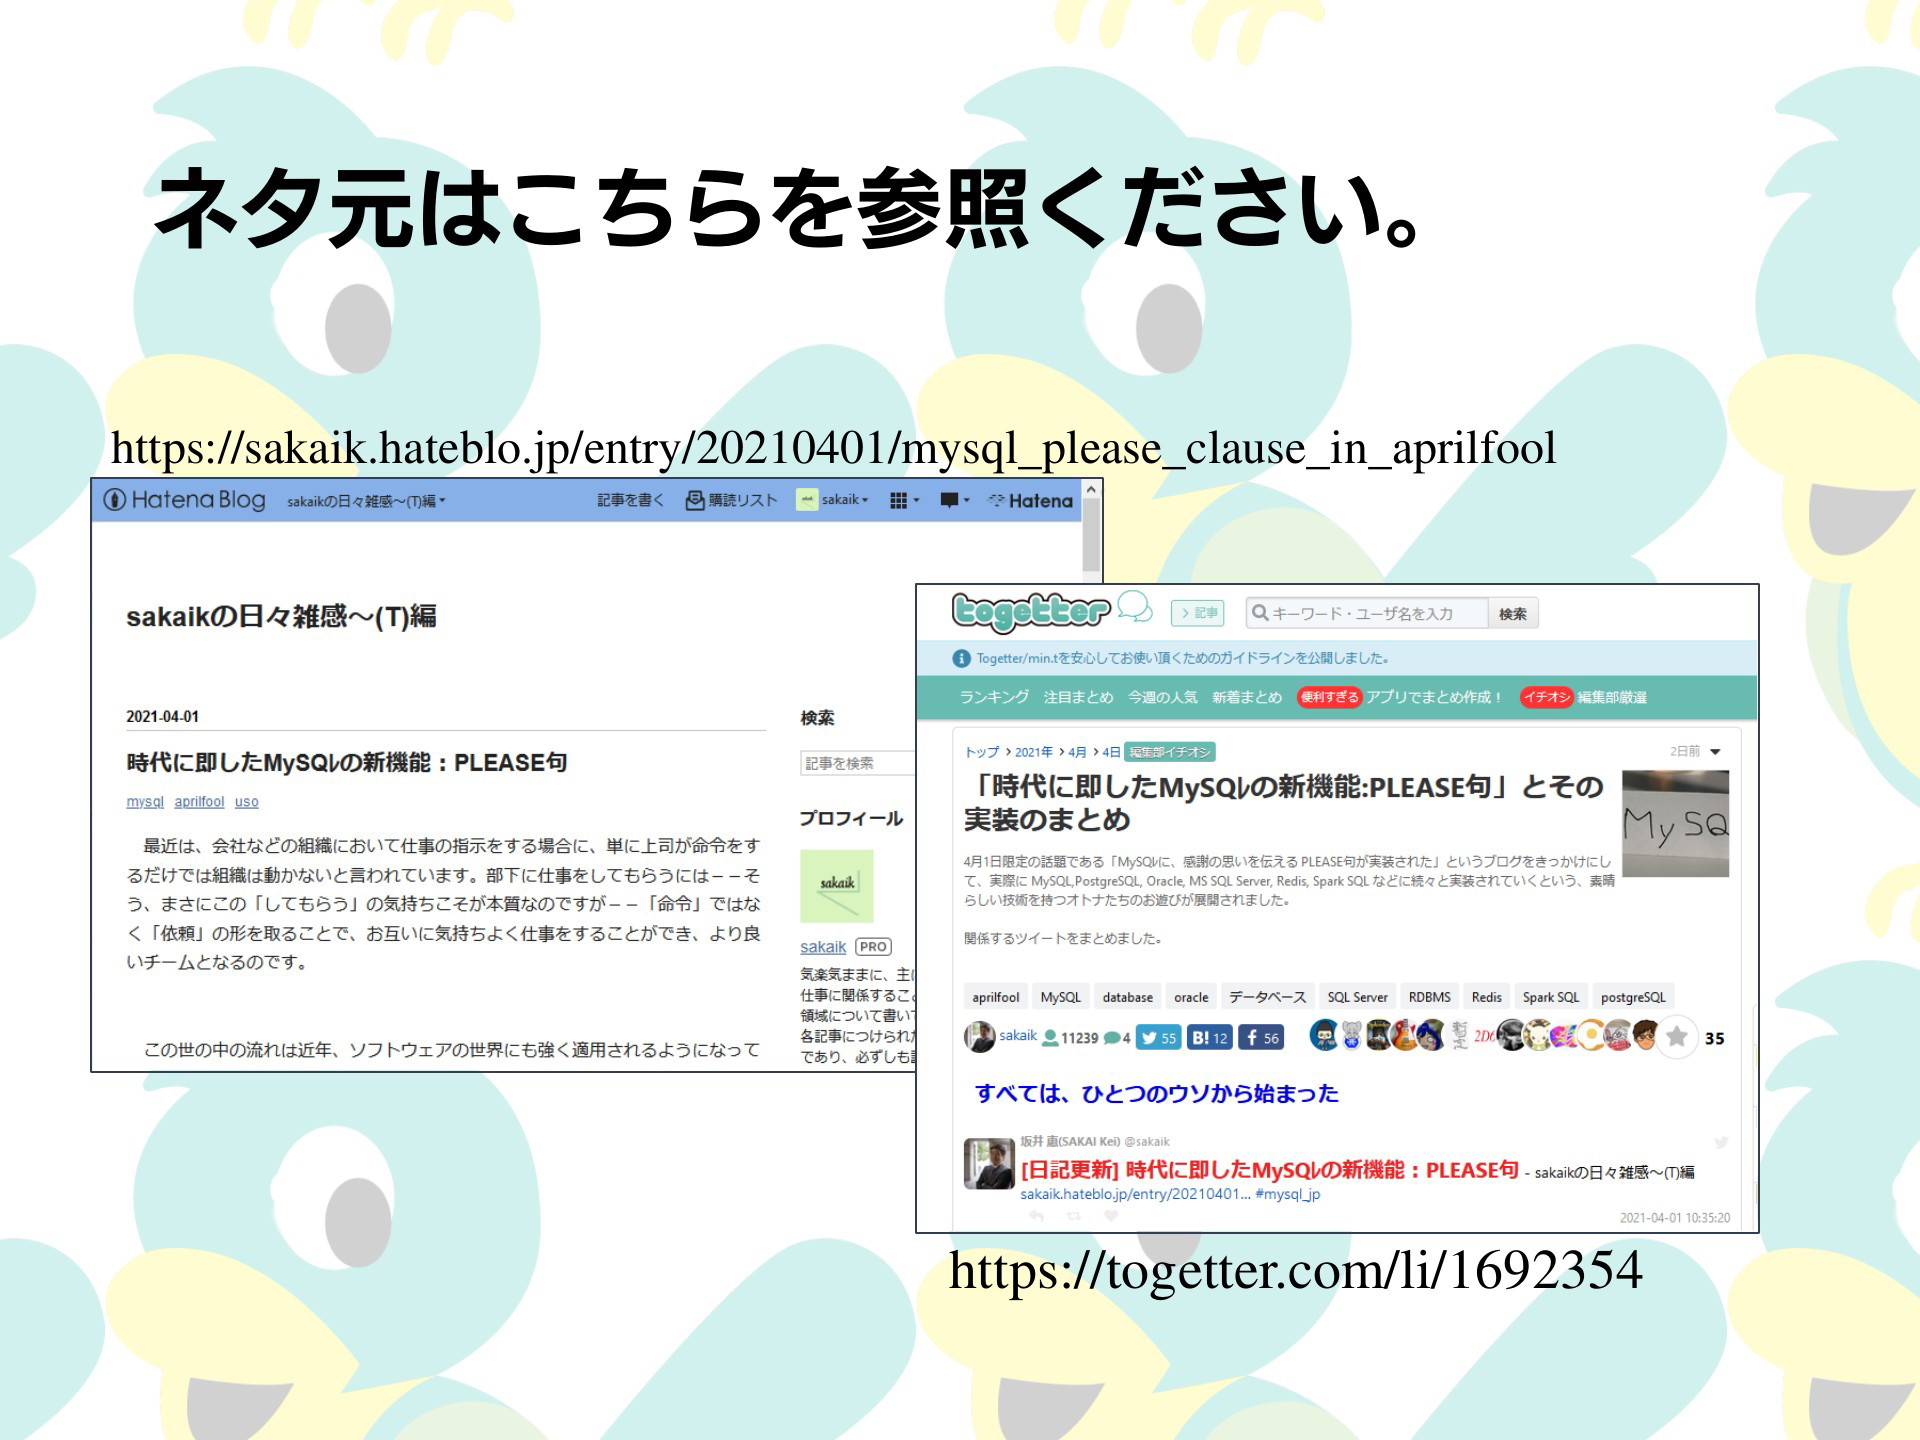Open the sakaik profile avatar image

(836, 886)
